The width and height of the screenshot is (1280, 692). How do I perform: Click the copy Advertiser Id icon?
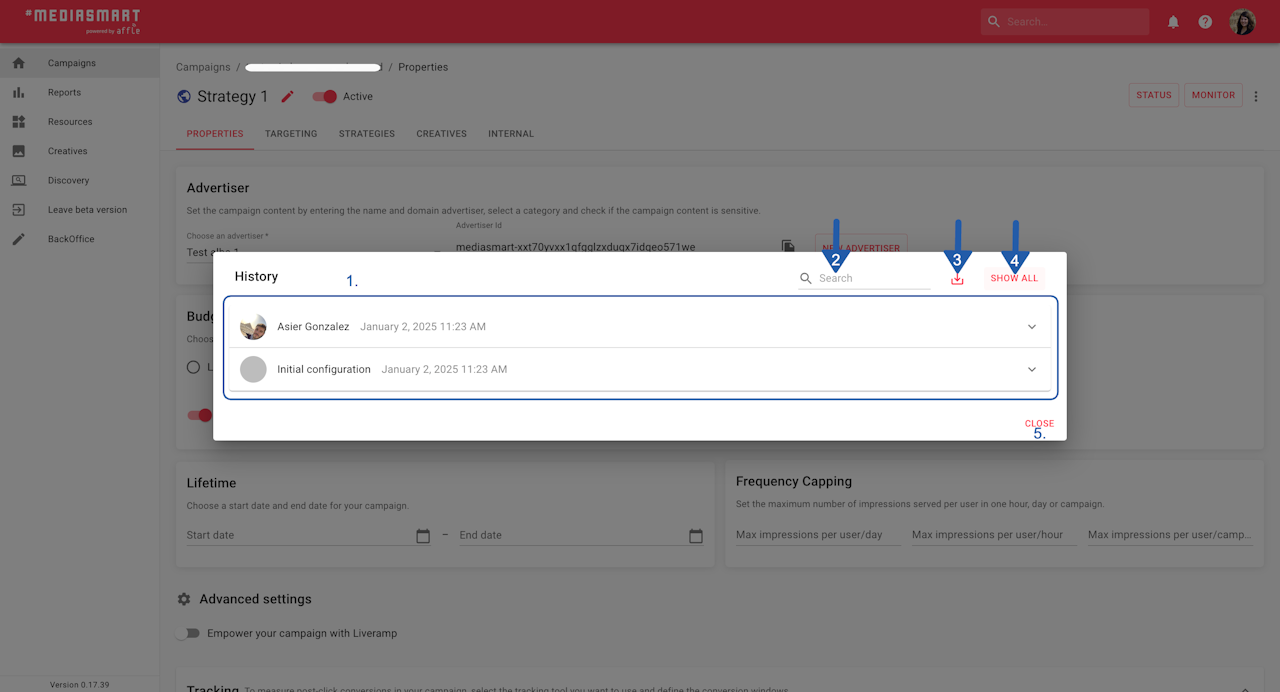pyautogui.click(x=788, y=246)
